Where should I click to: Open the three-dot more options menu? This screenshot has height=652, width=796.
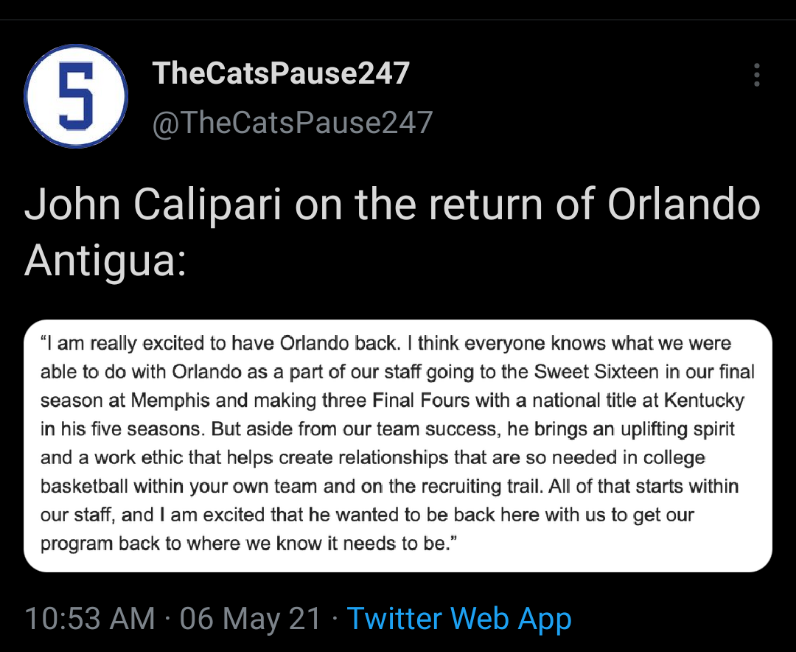coord(757,75)
